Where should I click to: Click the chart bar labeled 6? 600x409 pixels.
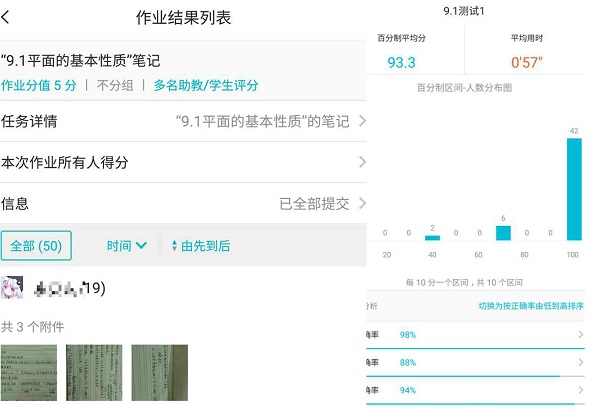coord(503,233)
